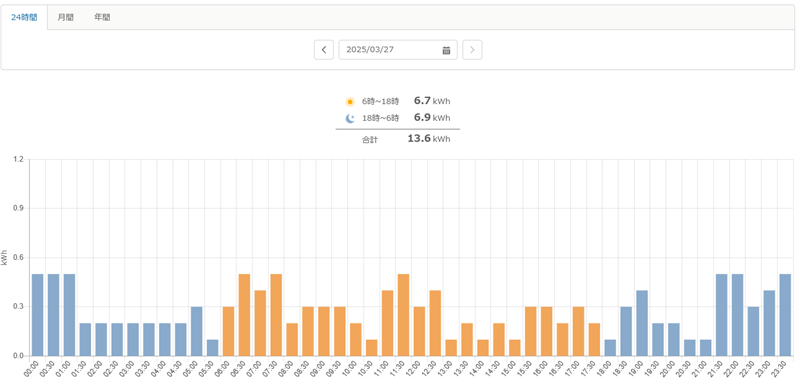Go to previous day with left chevron
This screenshot has height=387, width=800.
click(323, 50)
